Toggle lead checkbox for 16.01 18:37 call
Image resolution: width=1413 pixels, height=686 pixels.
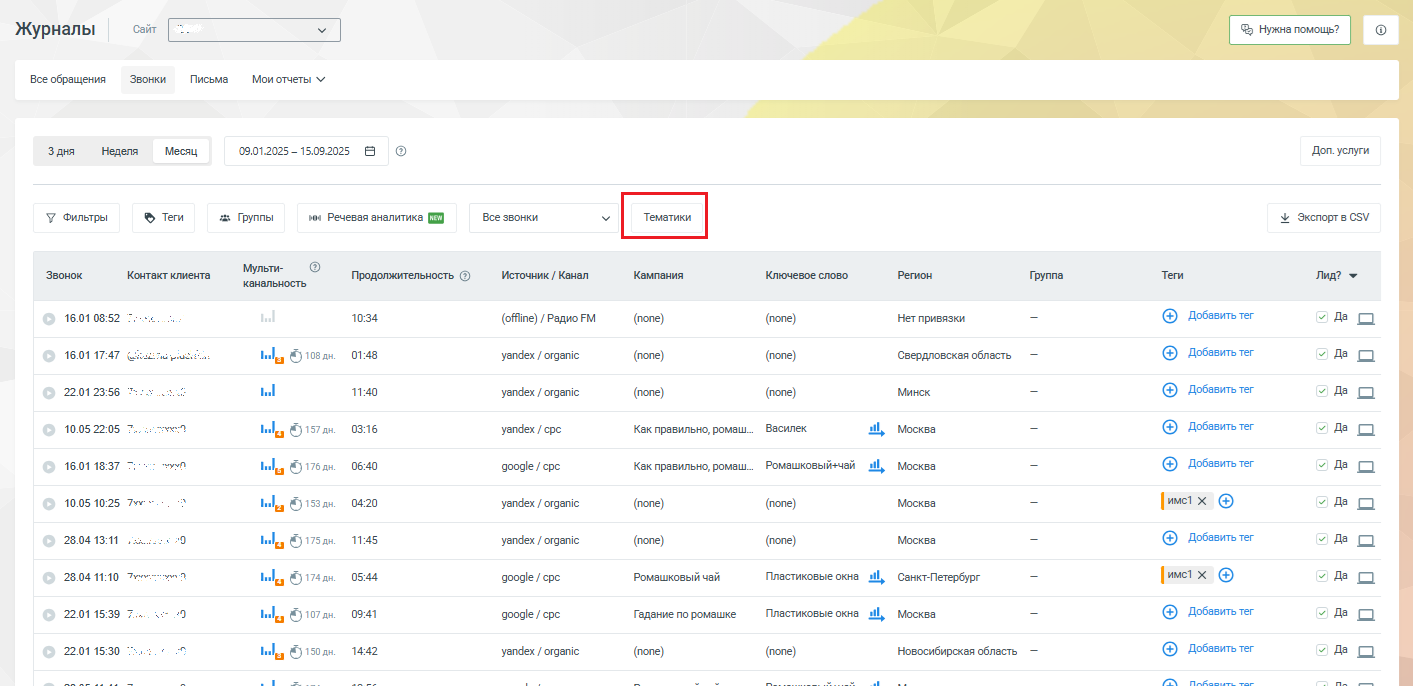[x=1322, y=465]
